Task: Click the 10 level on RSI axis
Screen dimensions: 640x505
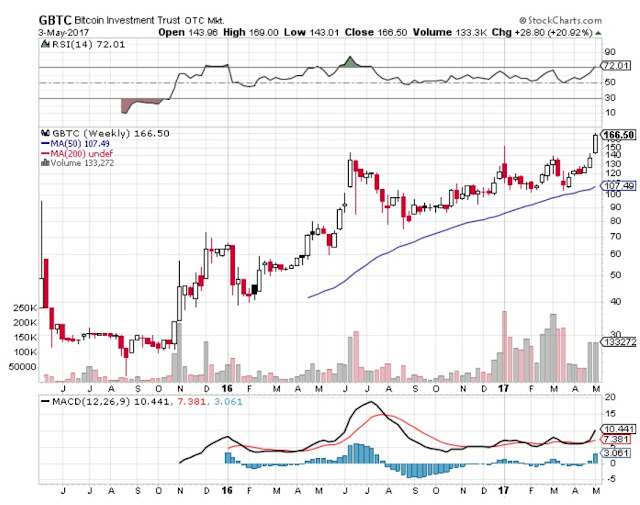Action: pyautogui.click(x=610, y=112)
